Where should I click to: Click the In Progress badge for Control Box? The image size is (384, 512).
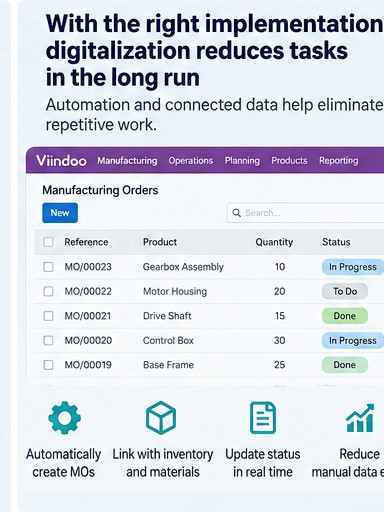click(x=353, y=340)
